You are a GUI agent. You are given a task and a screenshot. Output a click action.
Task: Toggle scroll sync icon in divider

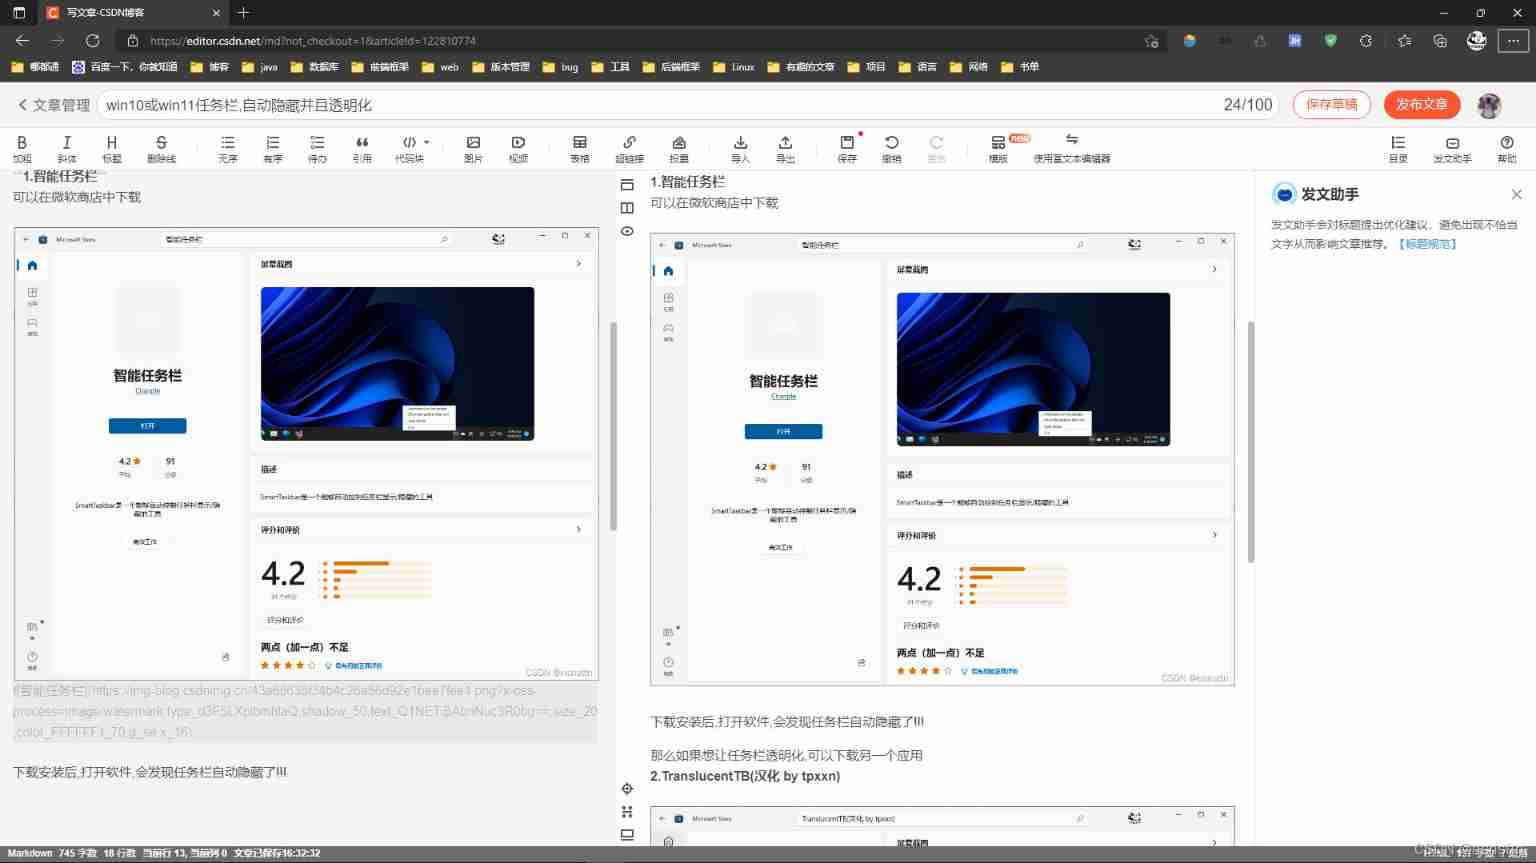click(x=627, y=789)
